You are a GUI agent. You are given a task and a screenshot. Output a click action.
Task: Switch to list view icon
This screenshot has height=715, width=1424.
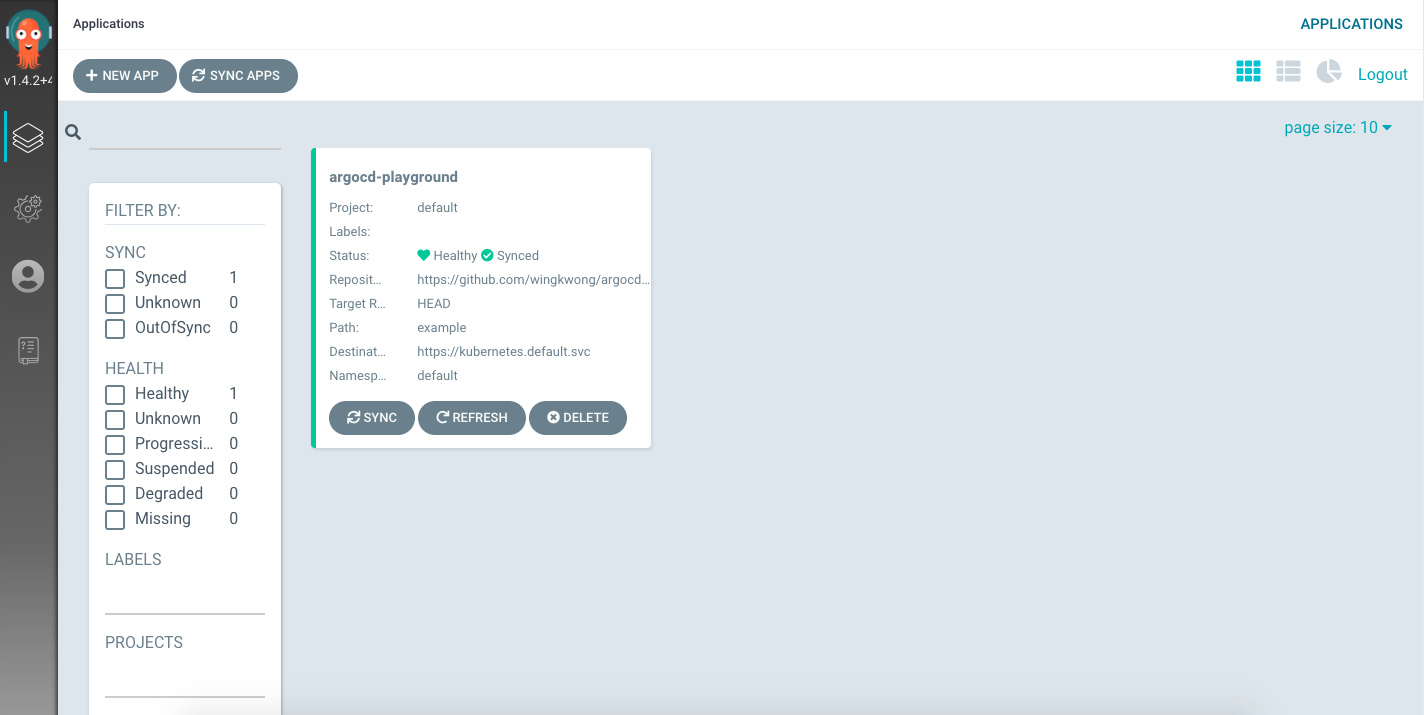click(x=1288, y=71)
